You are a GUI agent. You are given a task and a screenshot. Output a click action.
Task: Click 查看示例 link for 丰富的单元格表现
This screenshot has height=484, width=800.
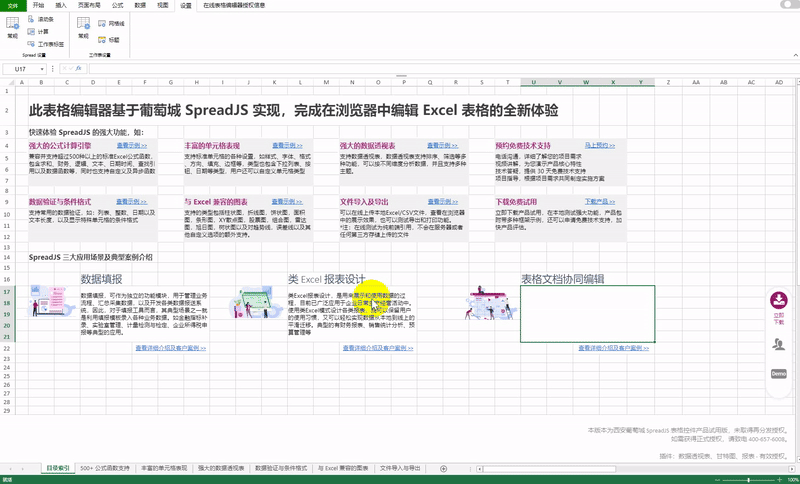[287, 145]
